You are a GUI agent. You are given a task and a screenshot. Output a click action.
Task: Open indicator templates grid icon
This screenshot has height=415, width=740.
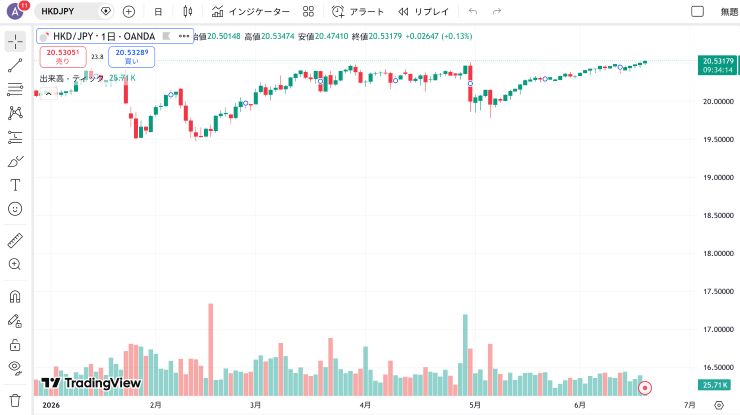pos(308,11)
